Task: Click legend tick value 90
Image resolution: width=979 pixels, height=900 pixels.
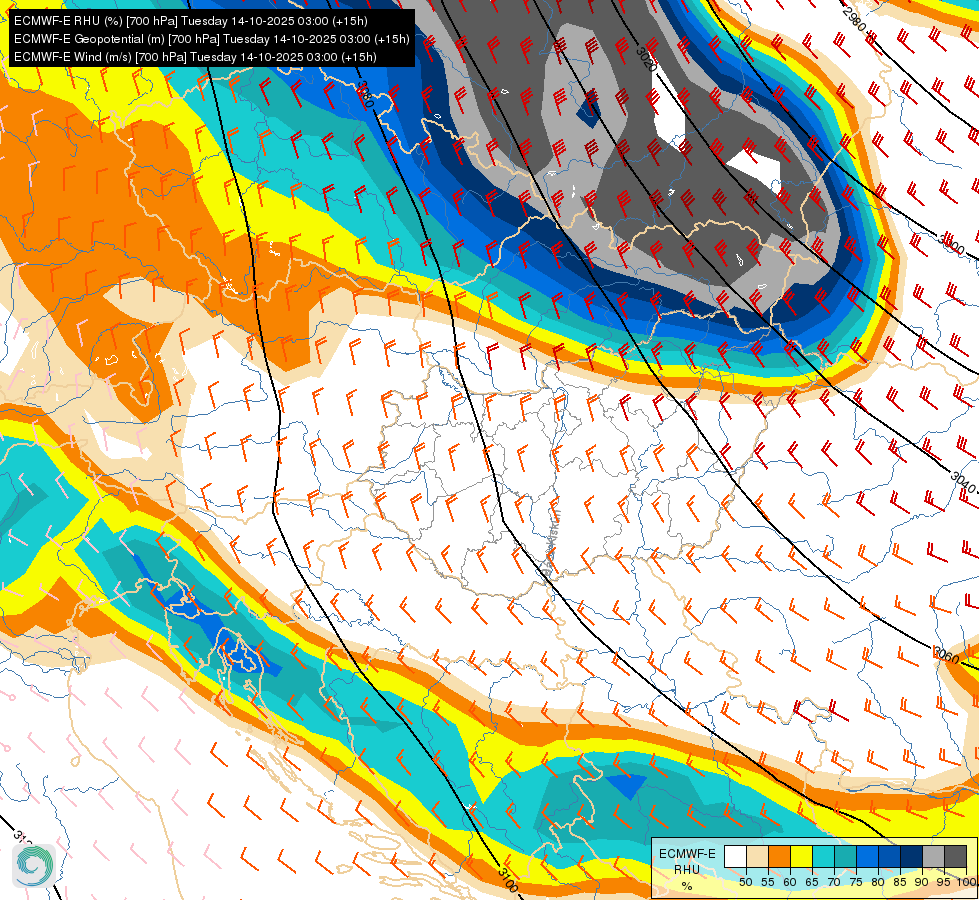Action: [x=922, y=882]
